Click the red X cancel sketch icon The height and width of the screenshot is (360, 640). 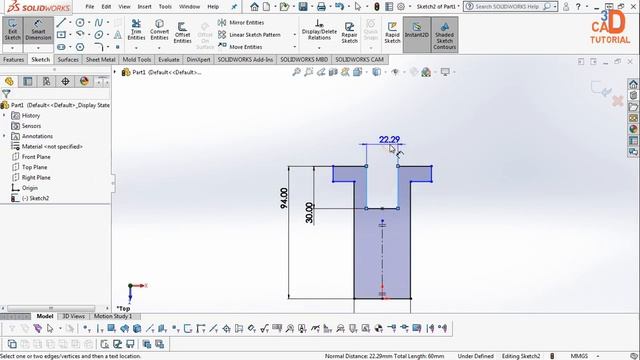point(618,100)
